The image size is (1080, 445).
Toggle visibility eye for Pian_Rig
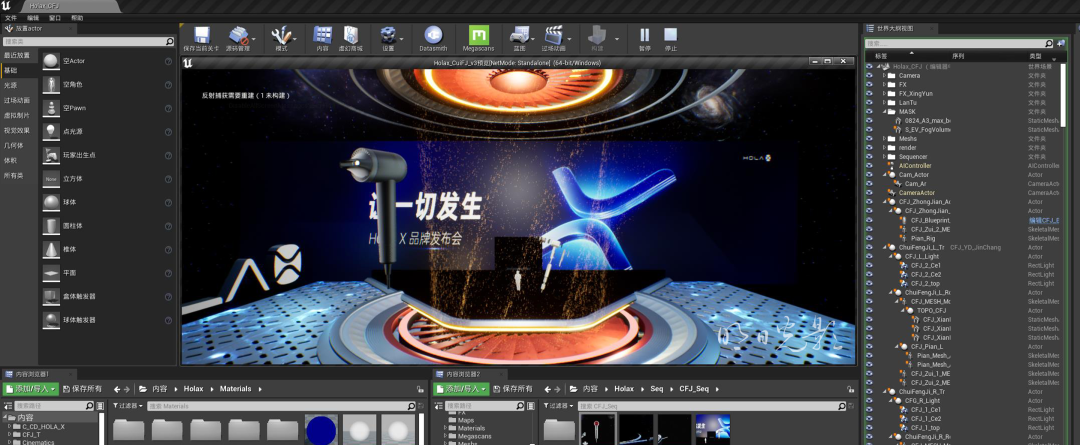point(869,238)
